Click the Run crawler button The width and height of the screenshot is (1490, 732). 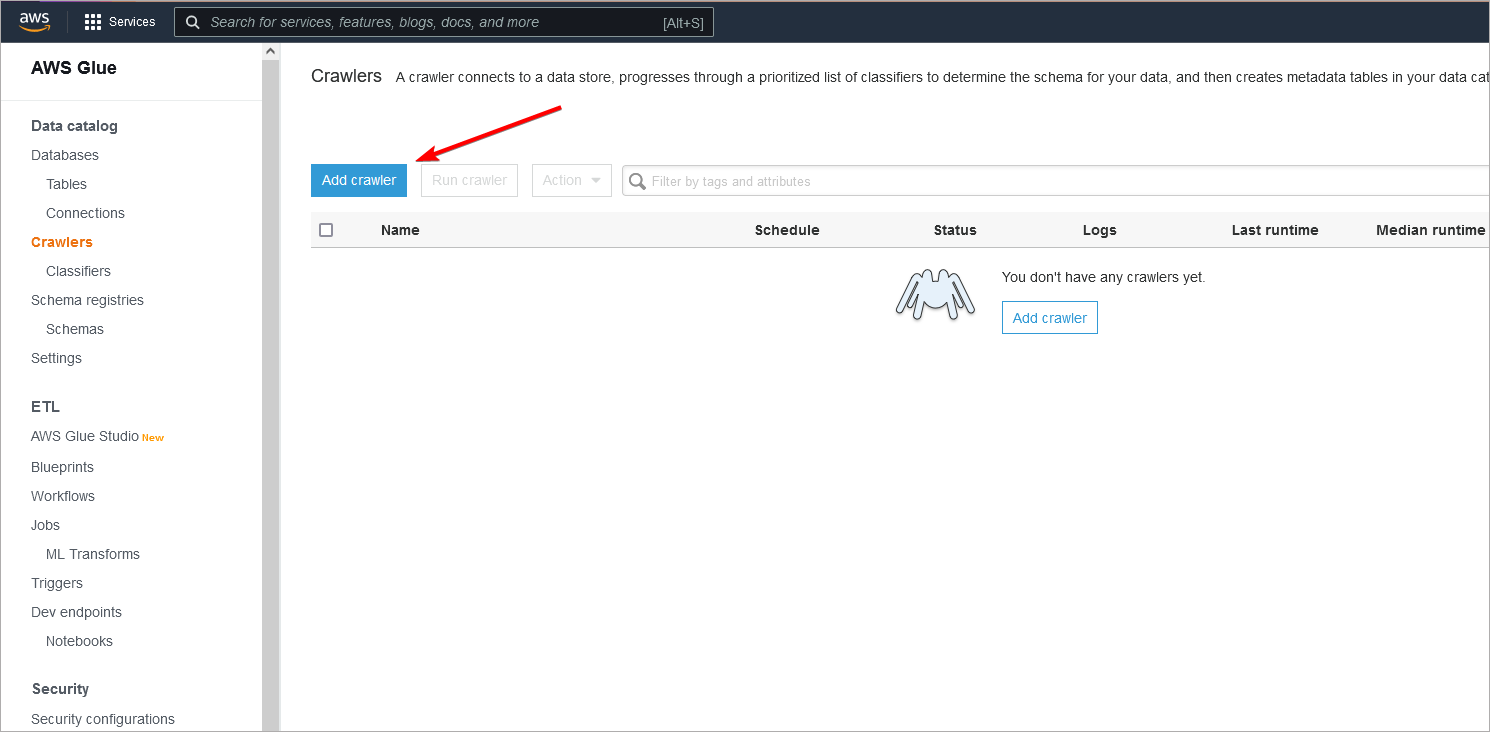(469, 180)
